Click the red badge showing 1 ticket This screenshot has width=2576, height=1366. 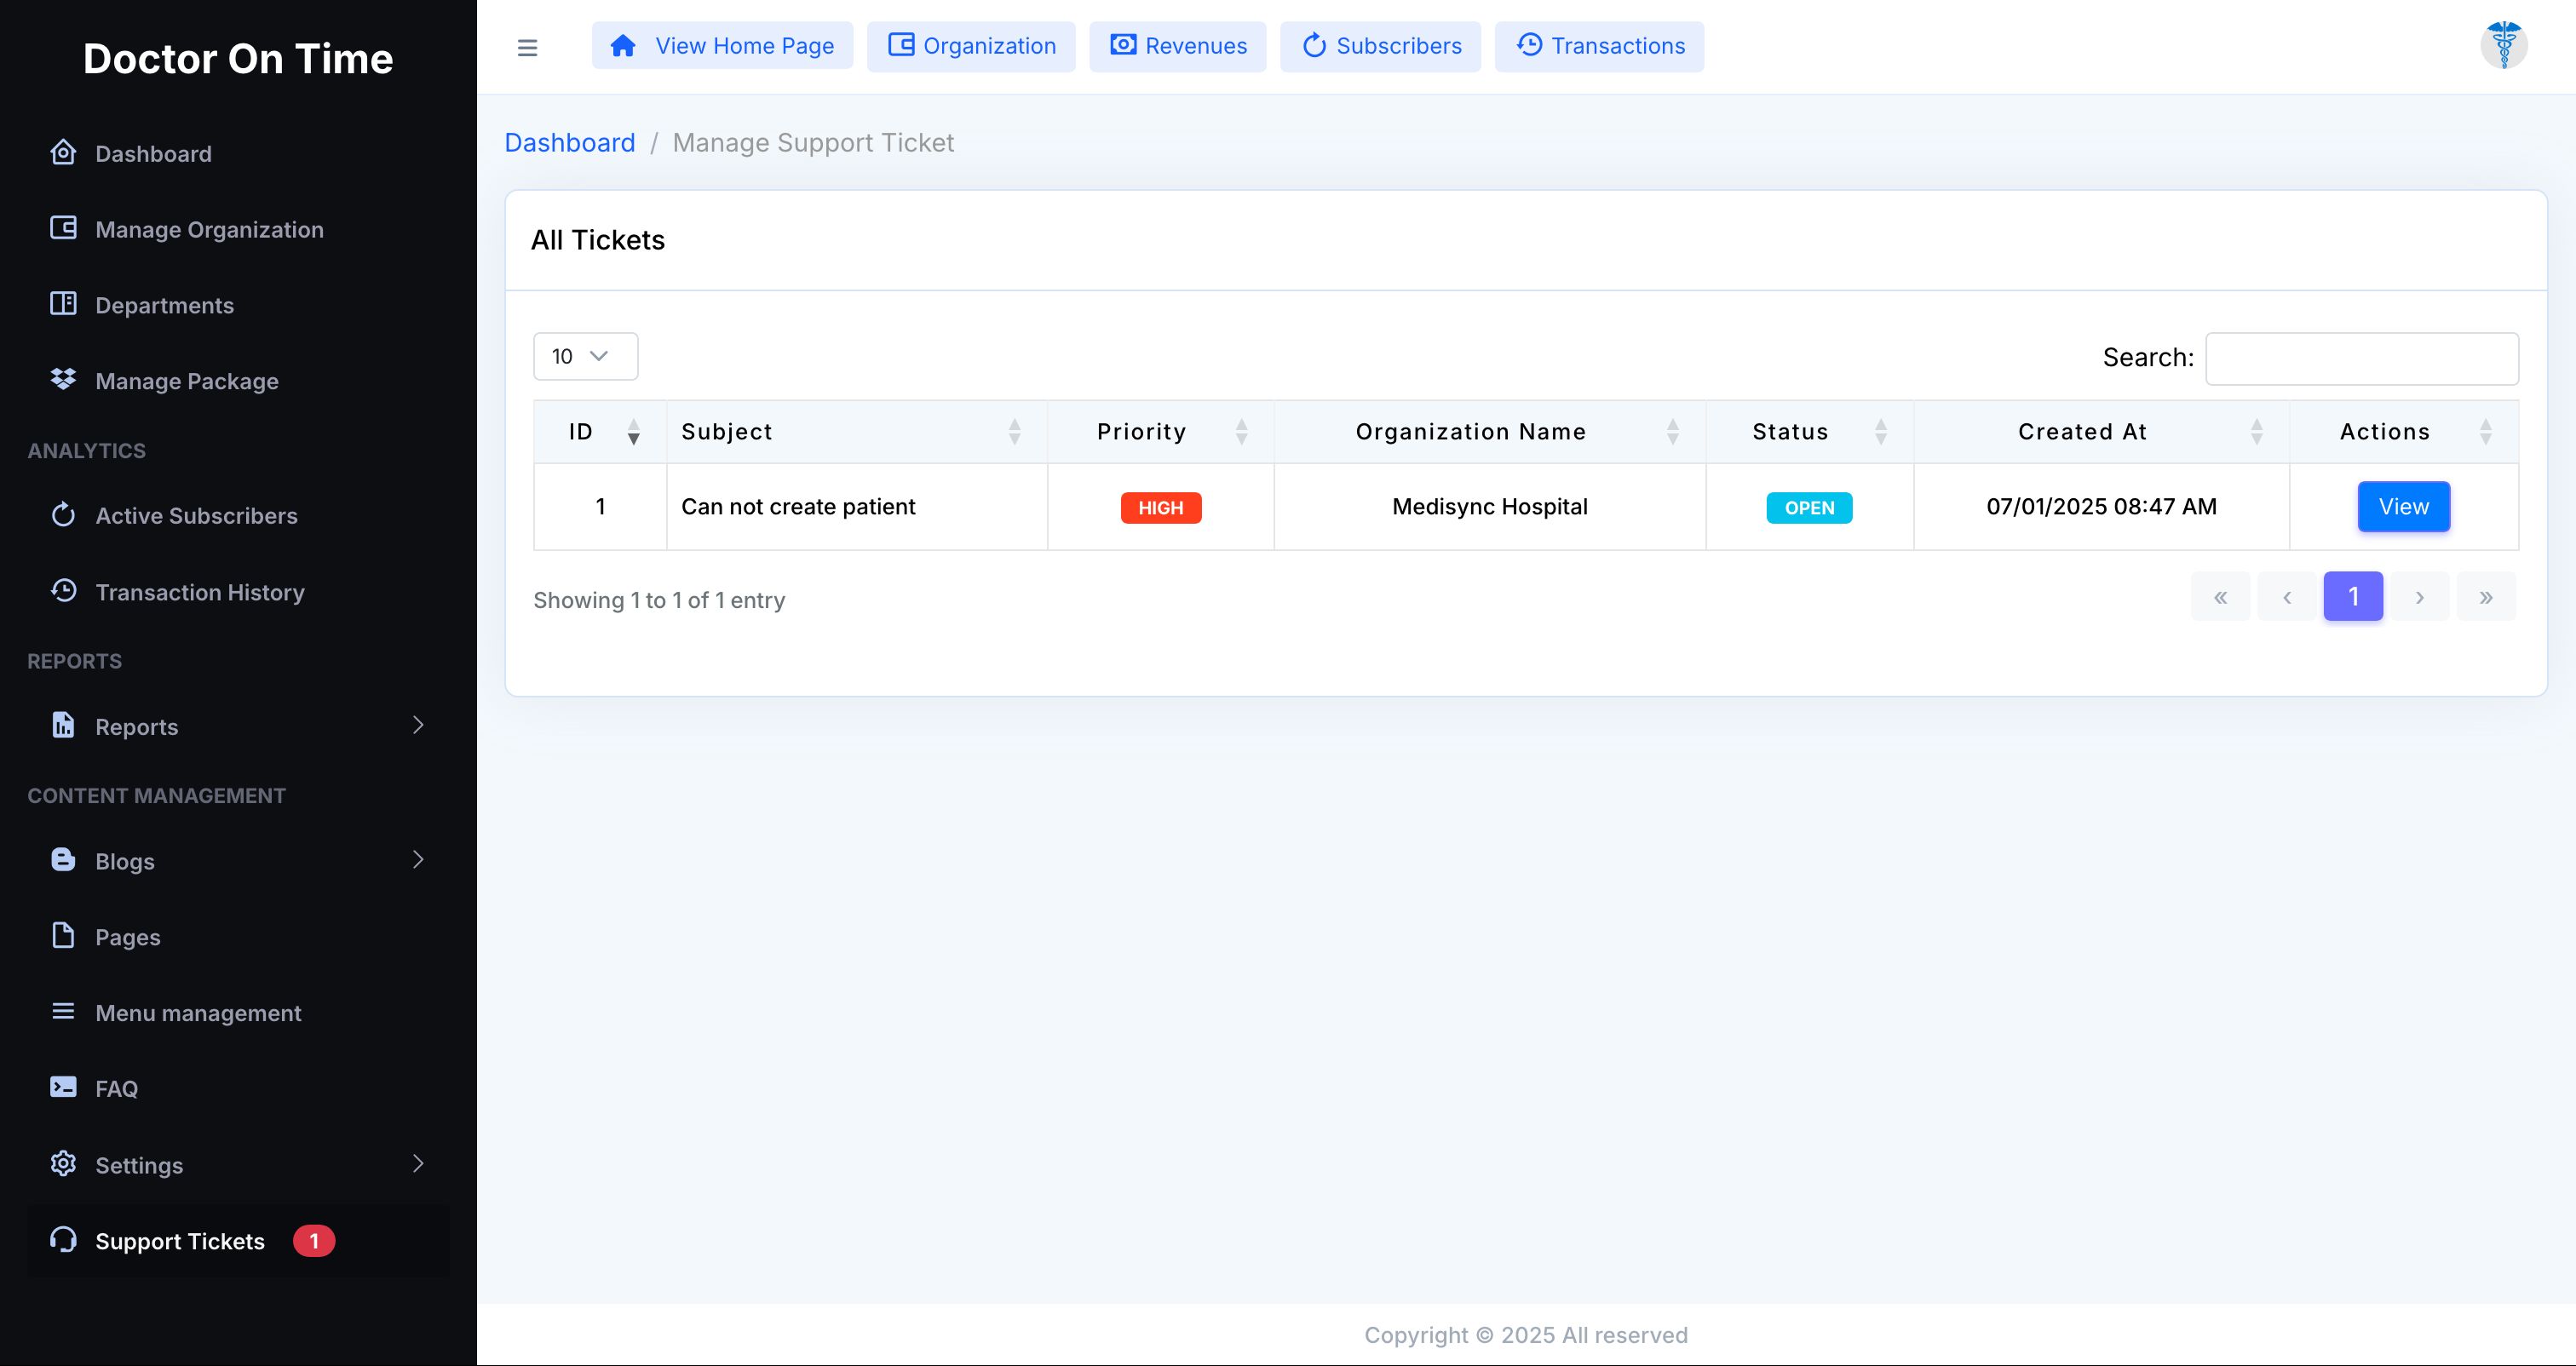[x=314, y=1241]
